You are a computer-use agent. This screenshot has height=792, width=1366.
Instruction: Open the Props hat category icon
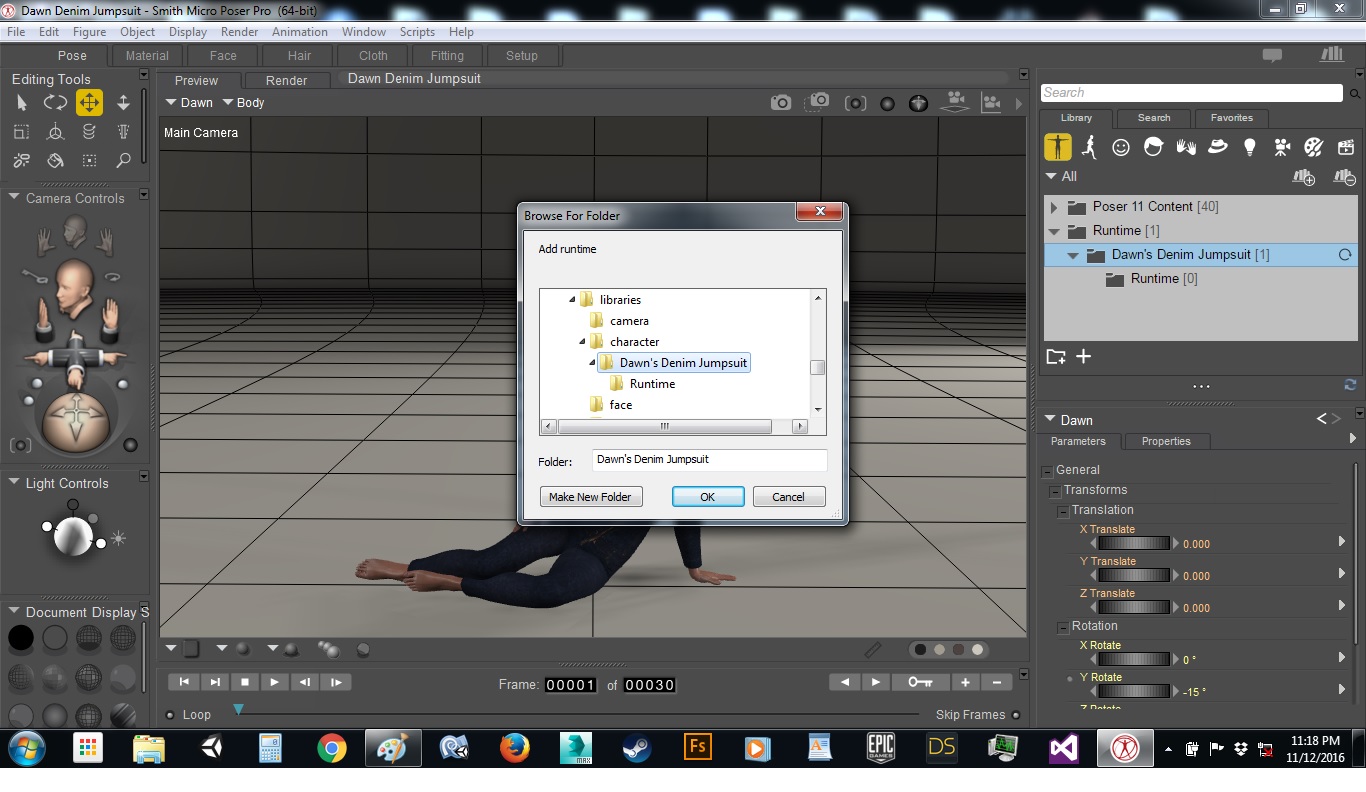pos(1217,147)
